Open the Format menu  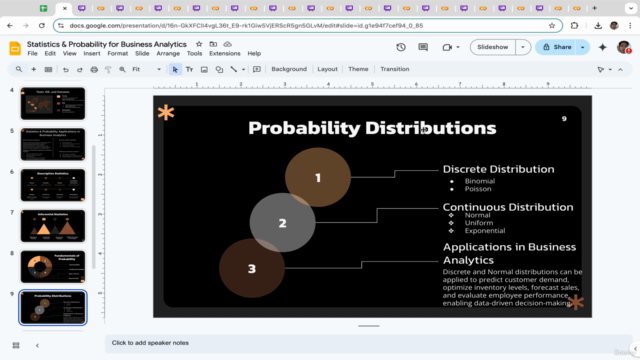click(118, 53)
